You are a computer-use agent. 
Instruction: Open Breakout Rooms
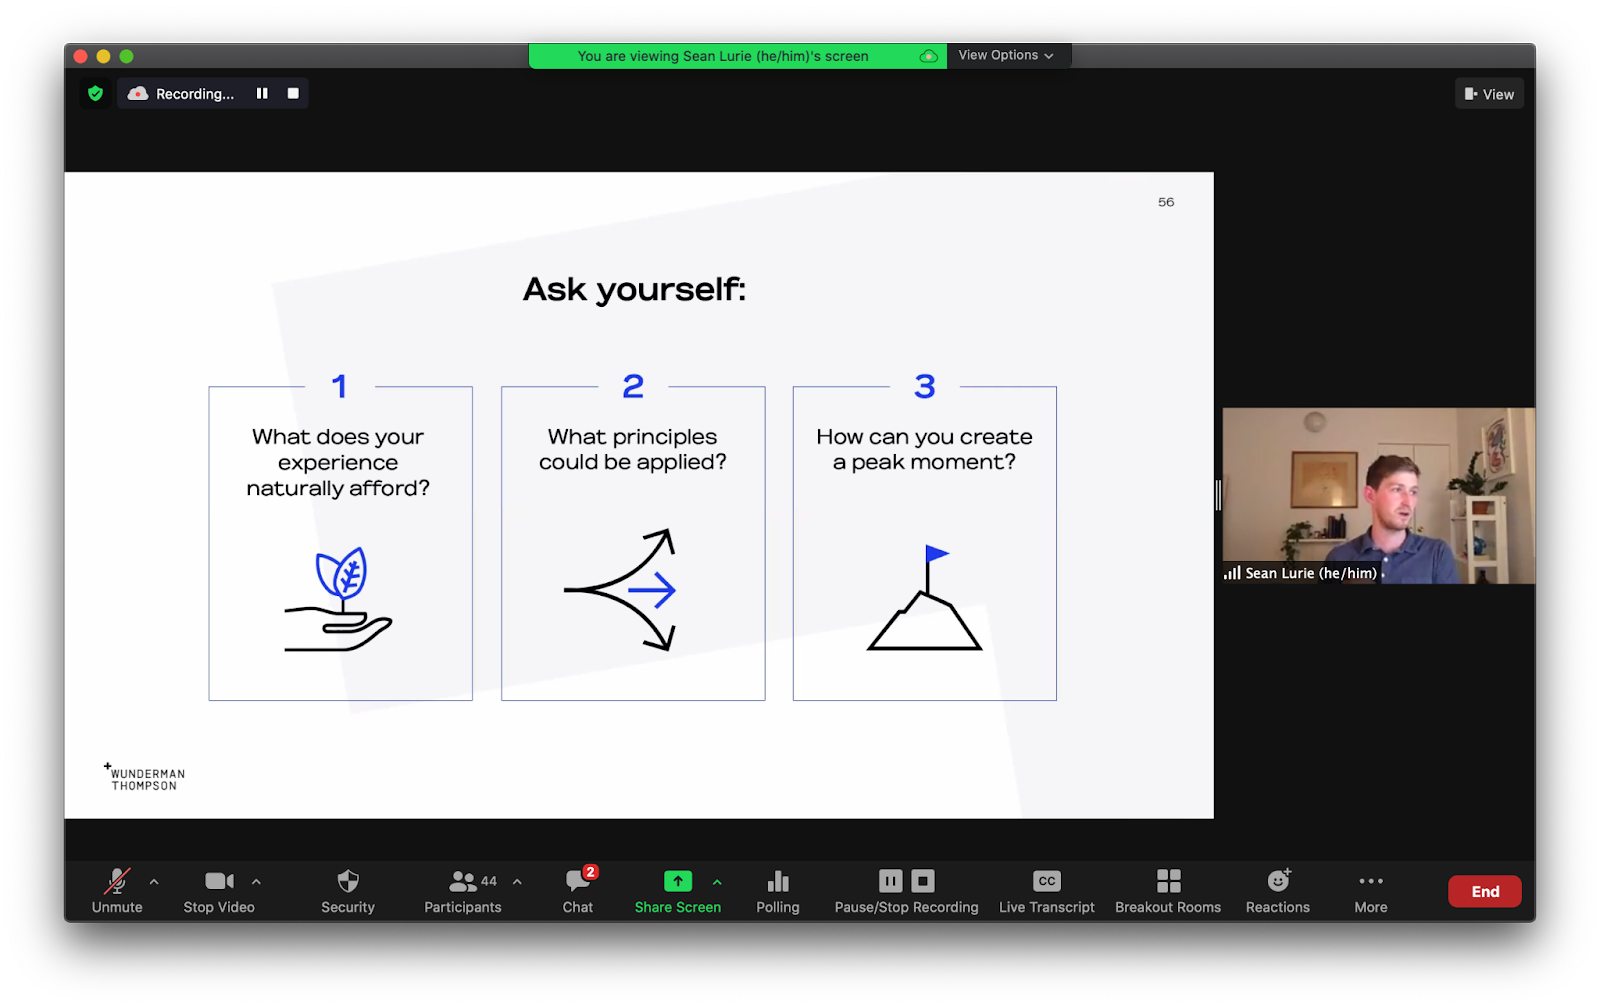(1168, 890)
